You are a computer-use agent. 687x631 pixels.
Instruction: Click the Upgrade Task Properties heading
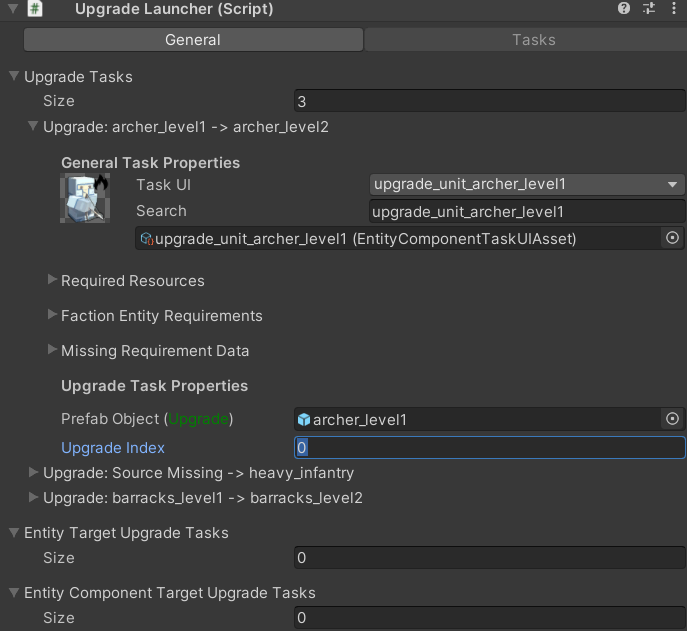click(155, 386)
